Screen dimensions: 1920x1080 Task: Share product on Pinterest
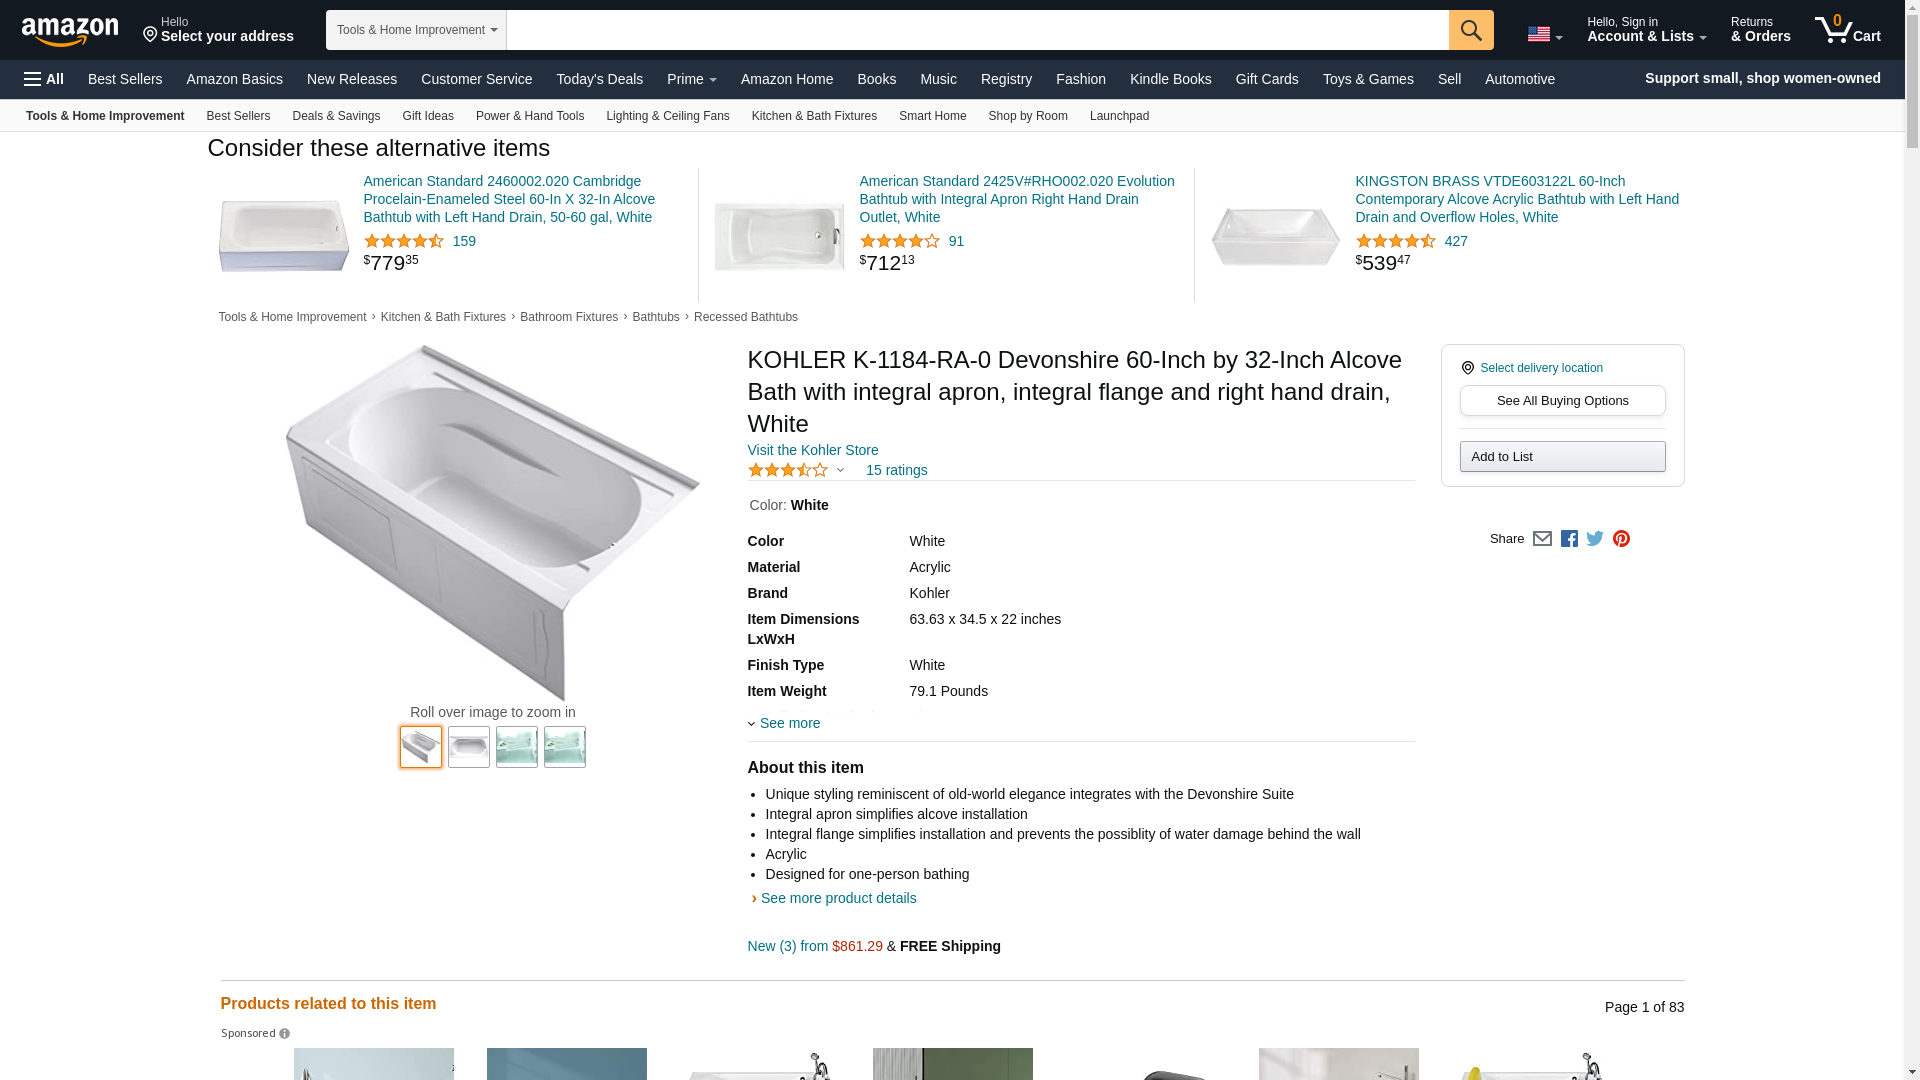pyautogui.click(x=1621, y=539)
